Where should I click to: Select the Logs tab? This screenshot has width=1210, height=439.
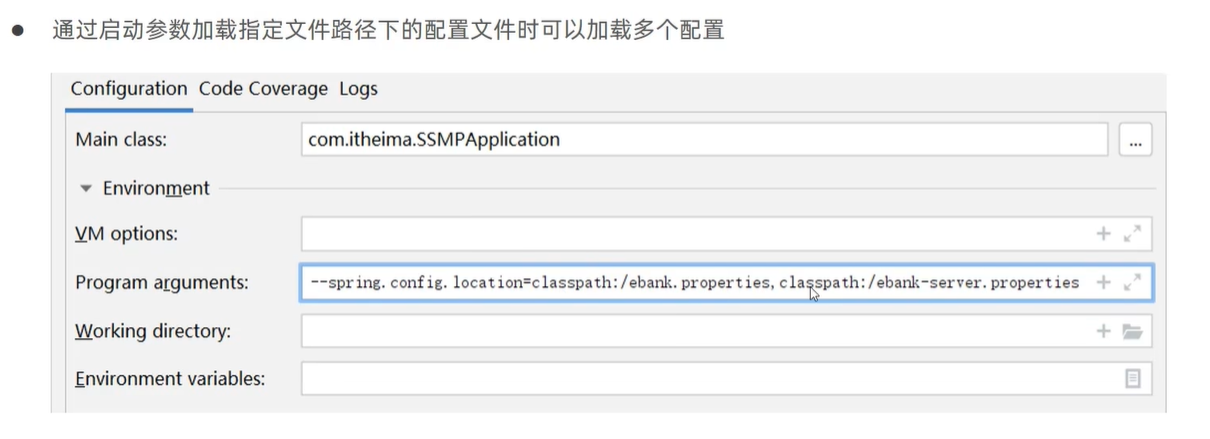358,89
